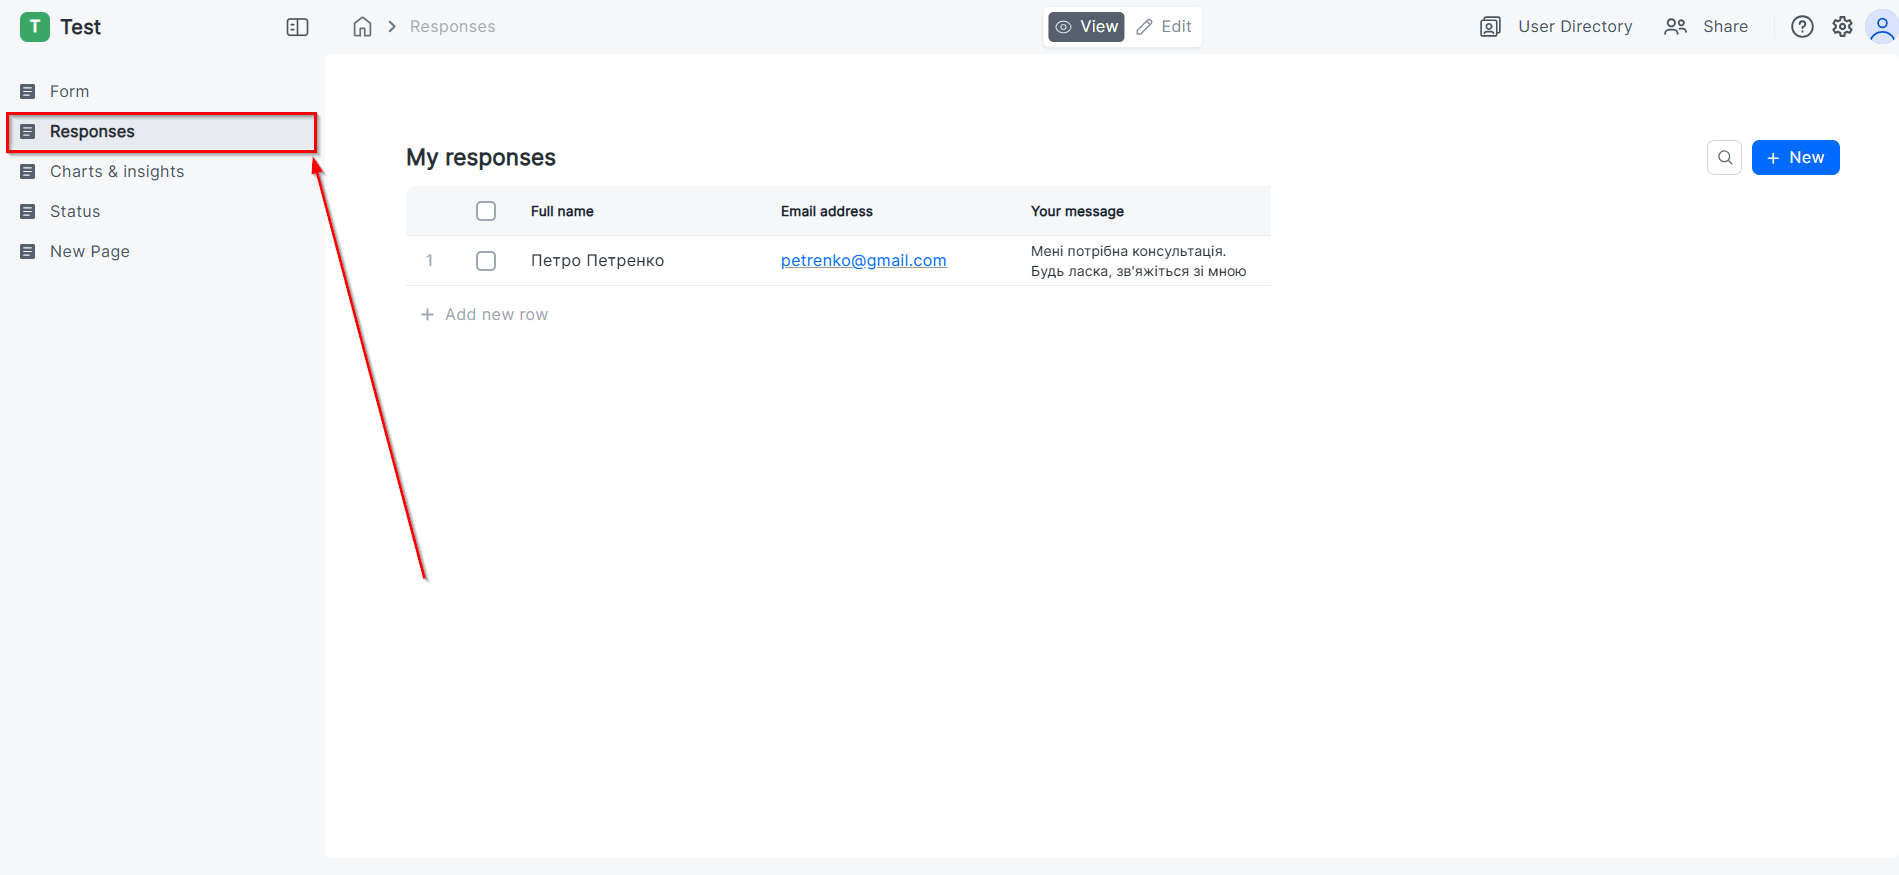Viewport: 1899px width, 875px height.
Task: Click row number 1
Action: (x=430, y=261)
